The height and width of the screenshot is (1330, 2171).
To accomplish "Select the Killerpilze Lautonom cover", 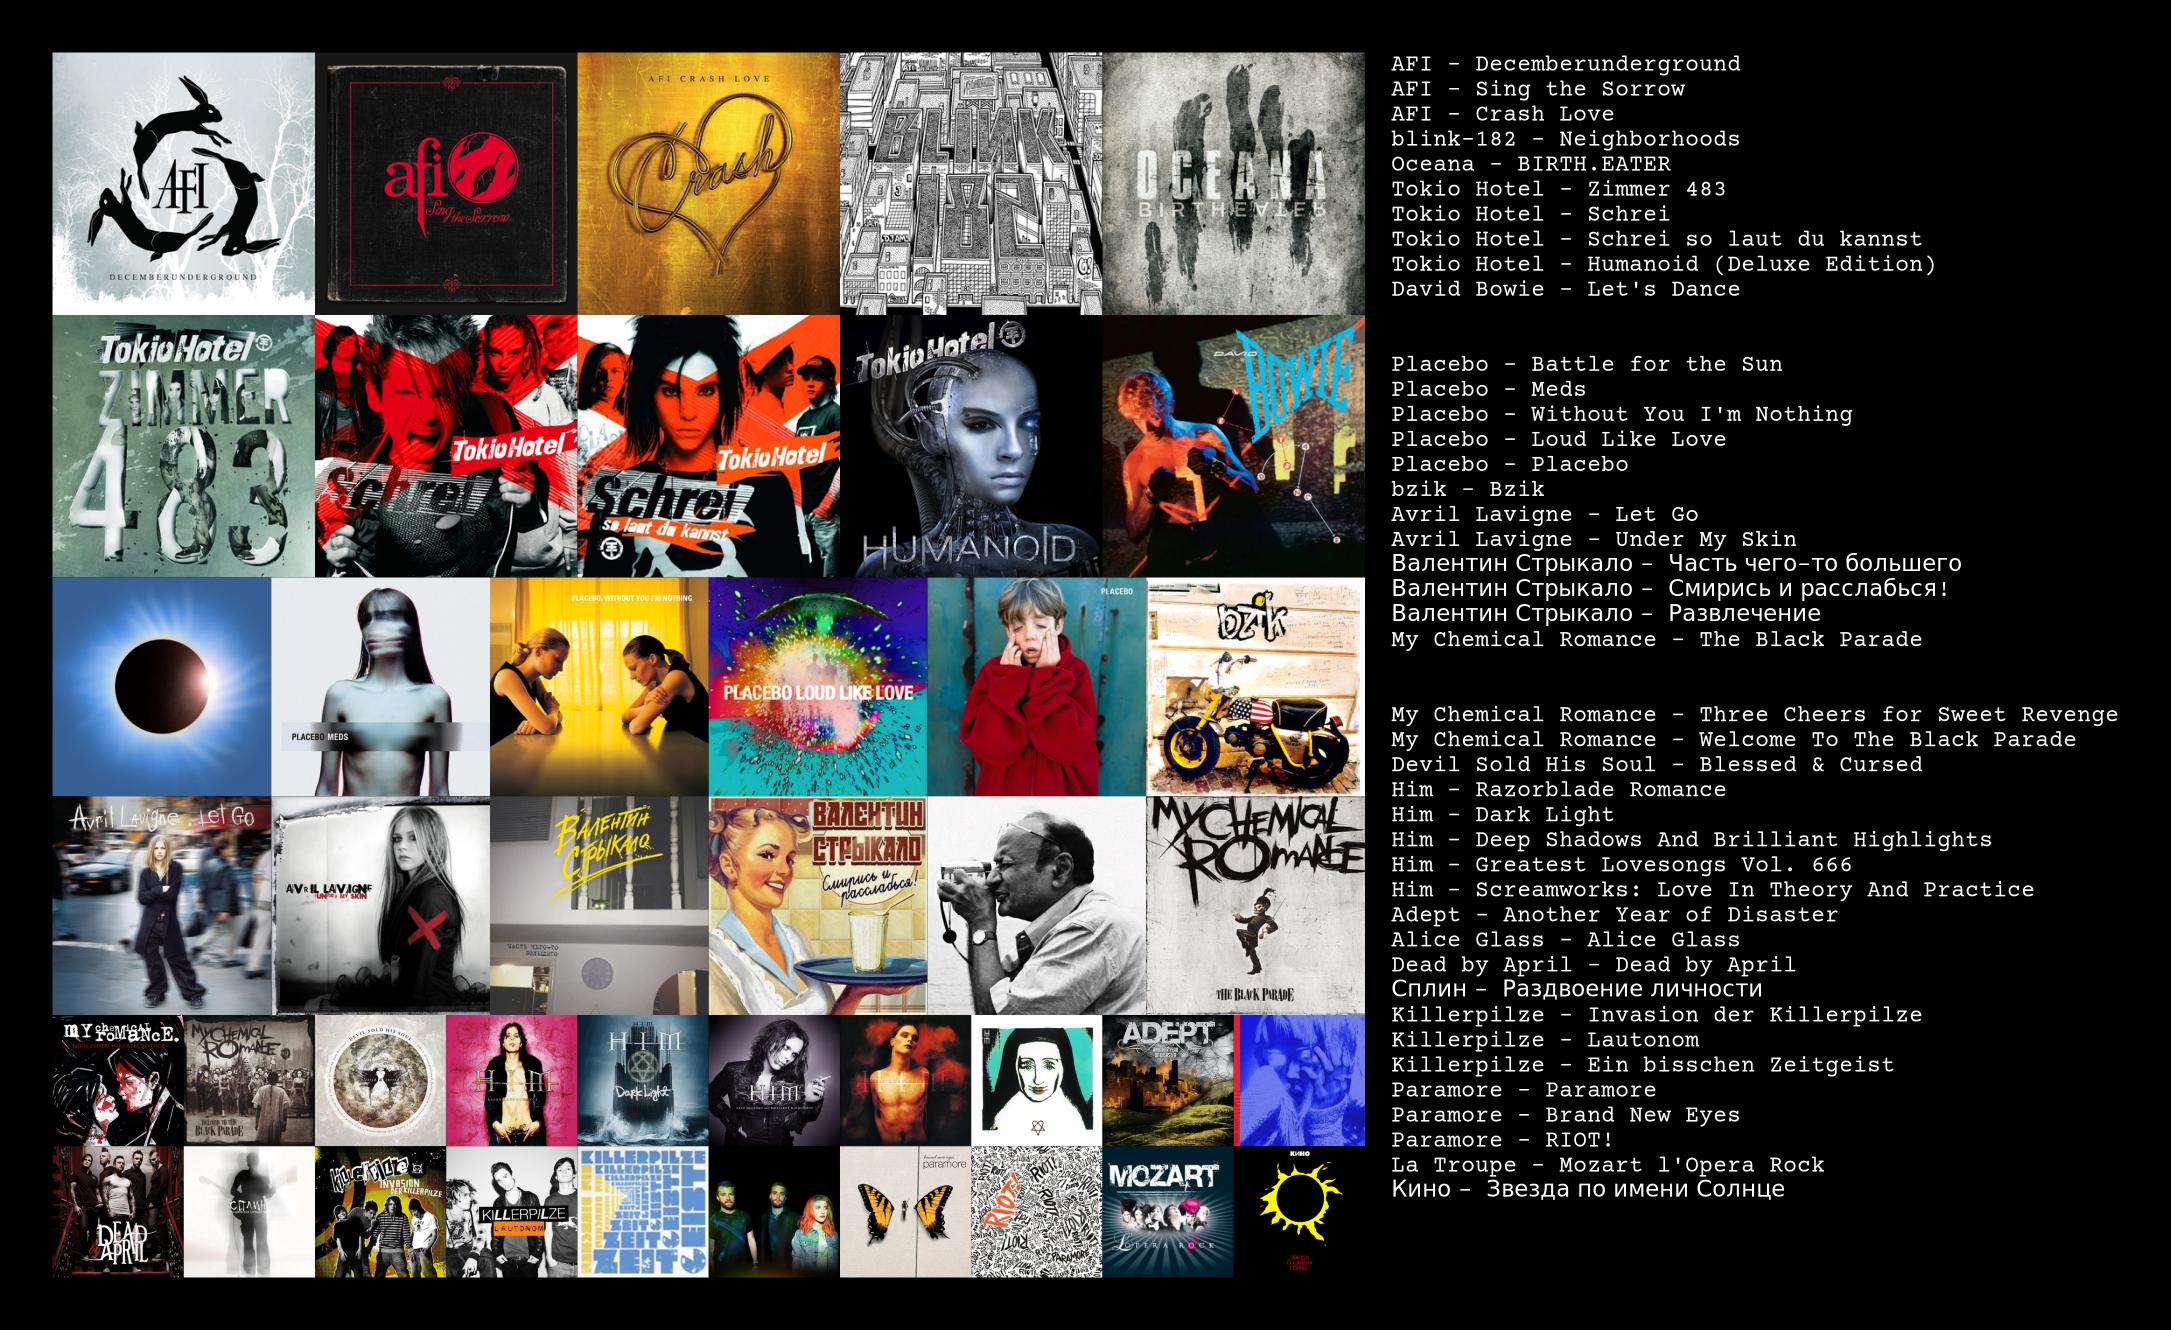I will click(x=511, y=1211).
